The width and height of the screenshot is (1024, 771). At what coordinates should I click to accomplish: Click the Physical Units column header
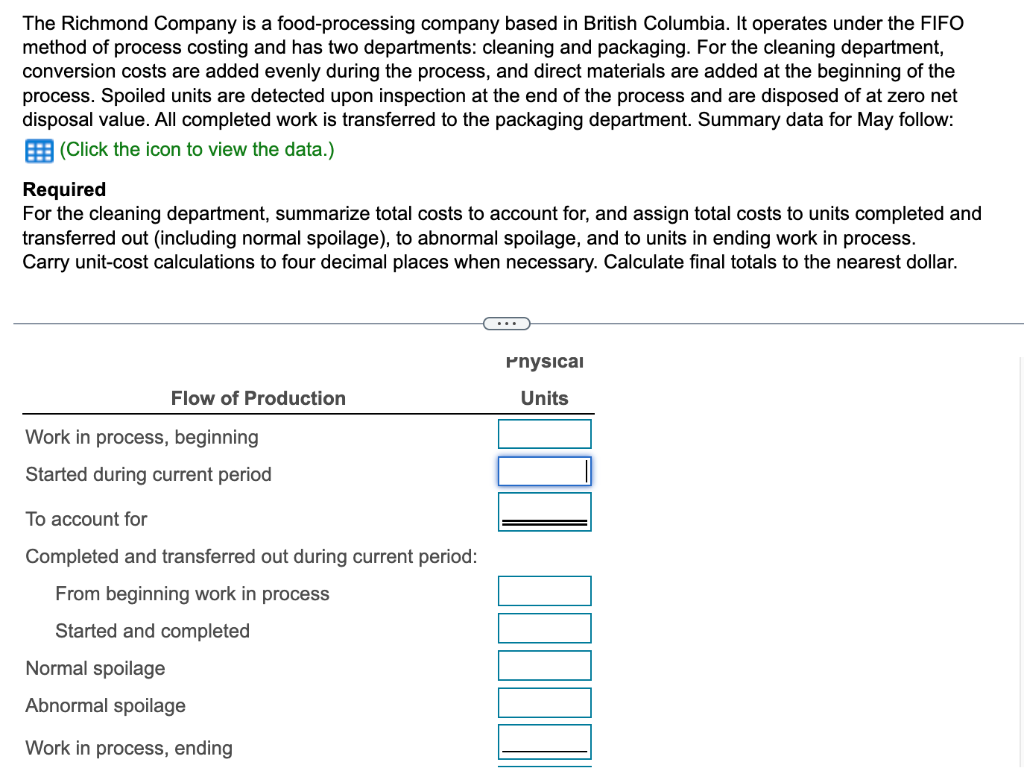[x=544, y=380]
